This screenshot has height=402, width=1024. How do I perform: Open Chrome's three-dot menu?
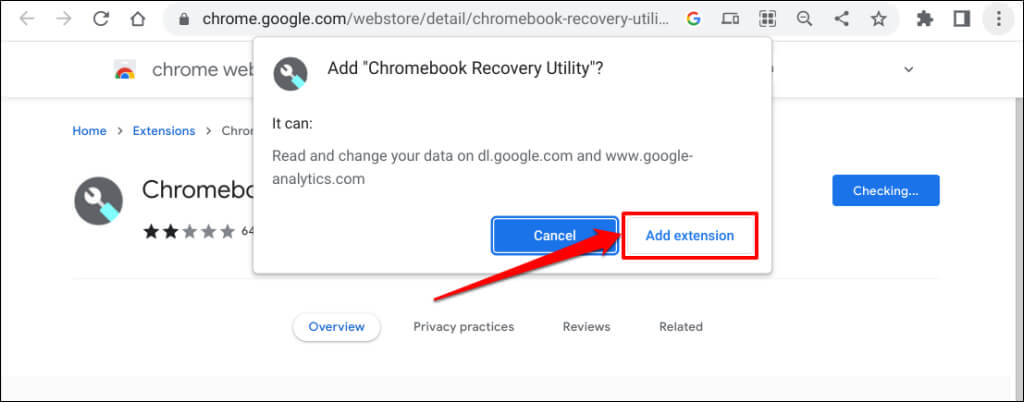(x=997, y=18)
